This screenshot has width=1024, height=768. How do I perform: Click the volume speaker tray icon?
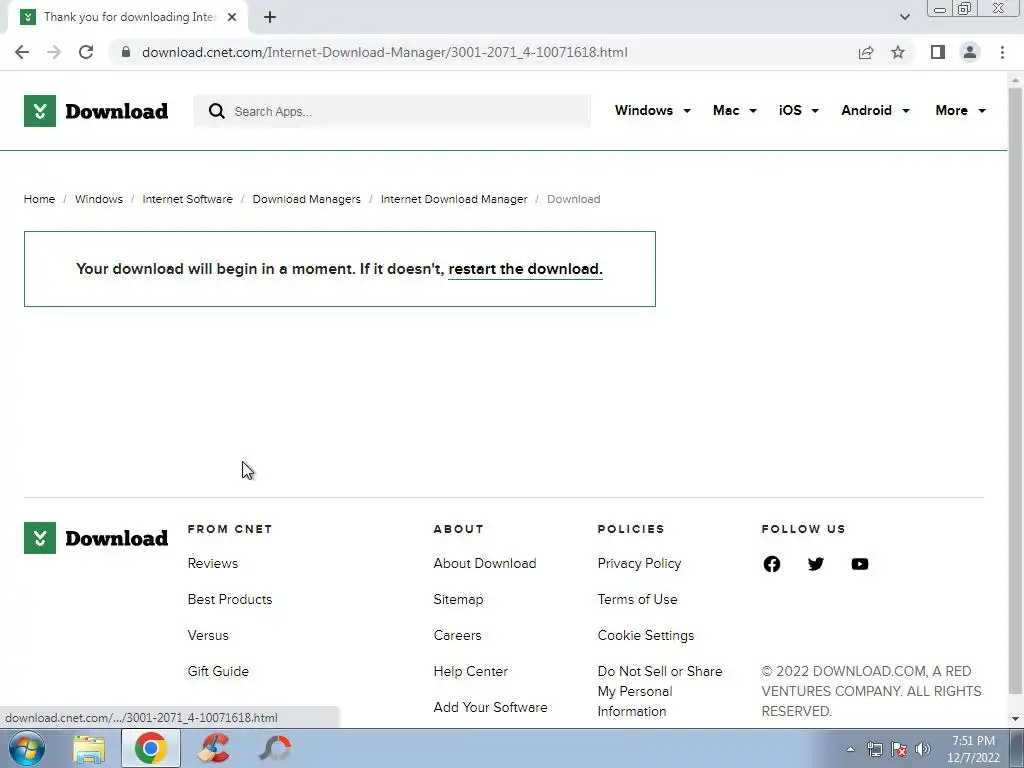click(x=923, y=749)
